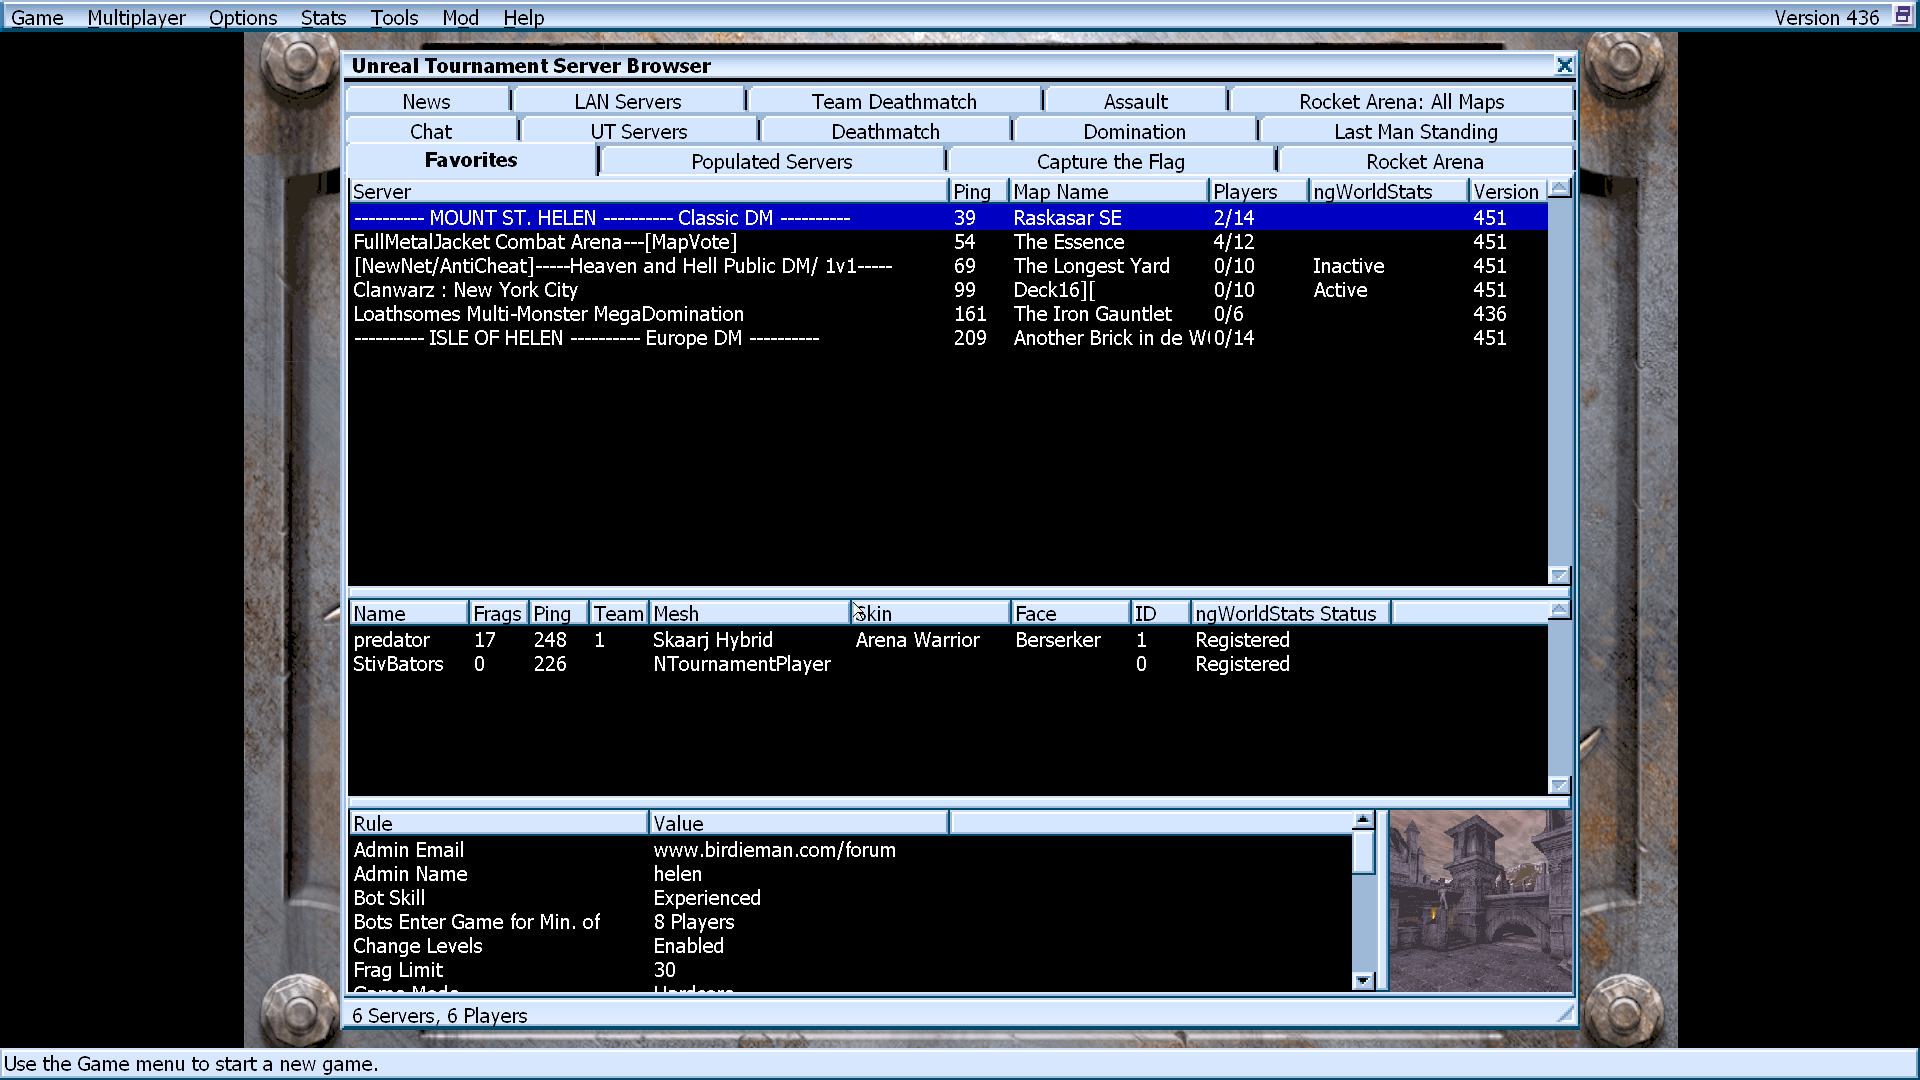Switch to the Chat tab
The width and height of the screenshot is (1920, 1080).
pyautogui.click(x=431, y=131)
